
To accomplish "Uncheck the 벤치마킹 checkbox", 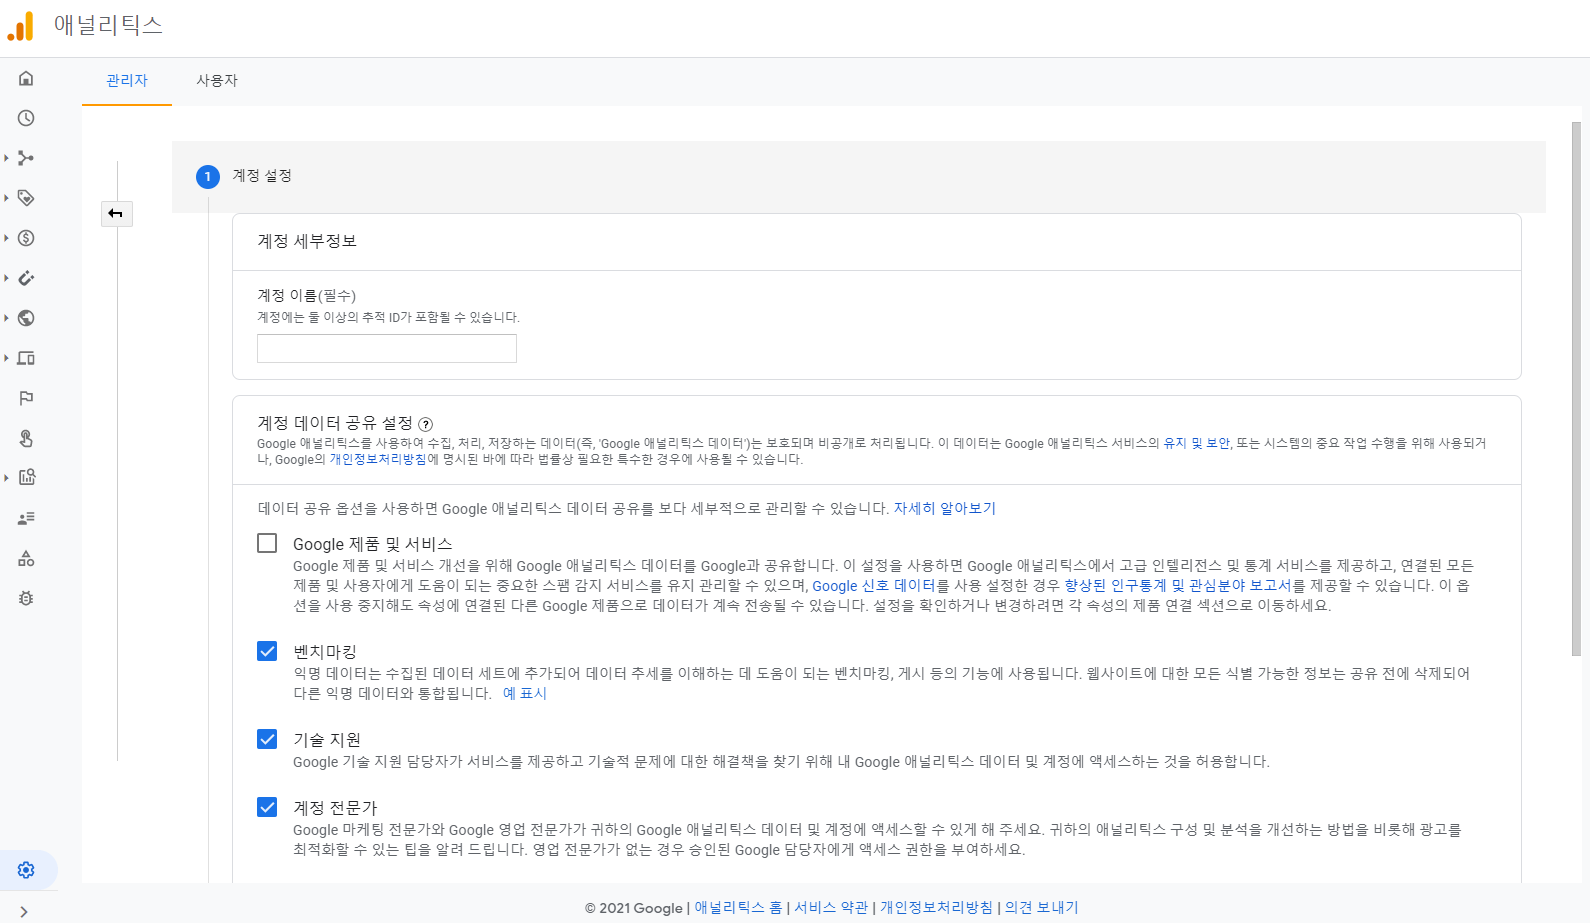I will coord(267,651).
